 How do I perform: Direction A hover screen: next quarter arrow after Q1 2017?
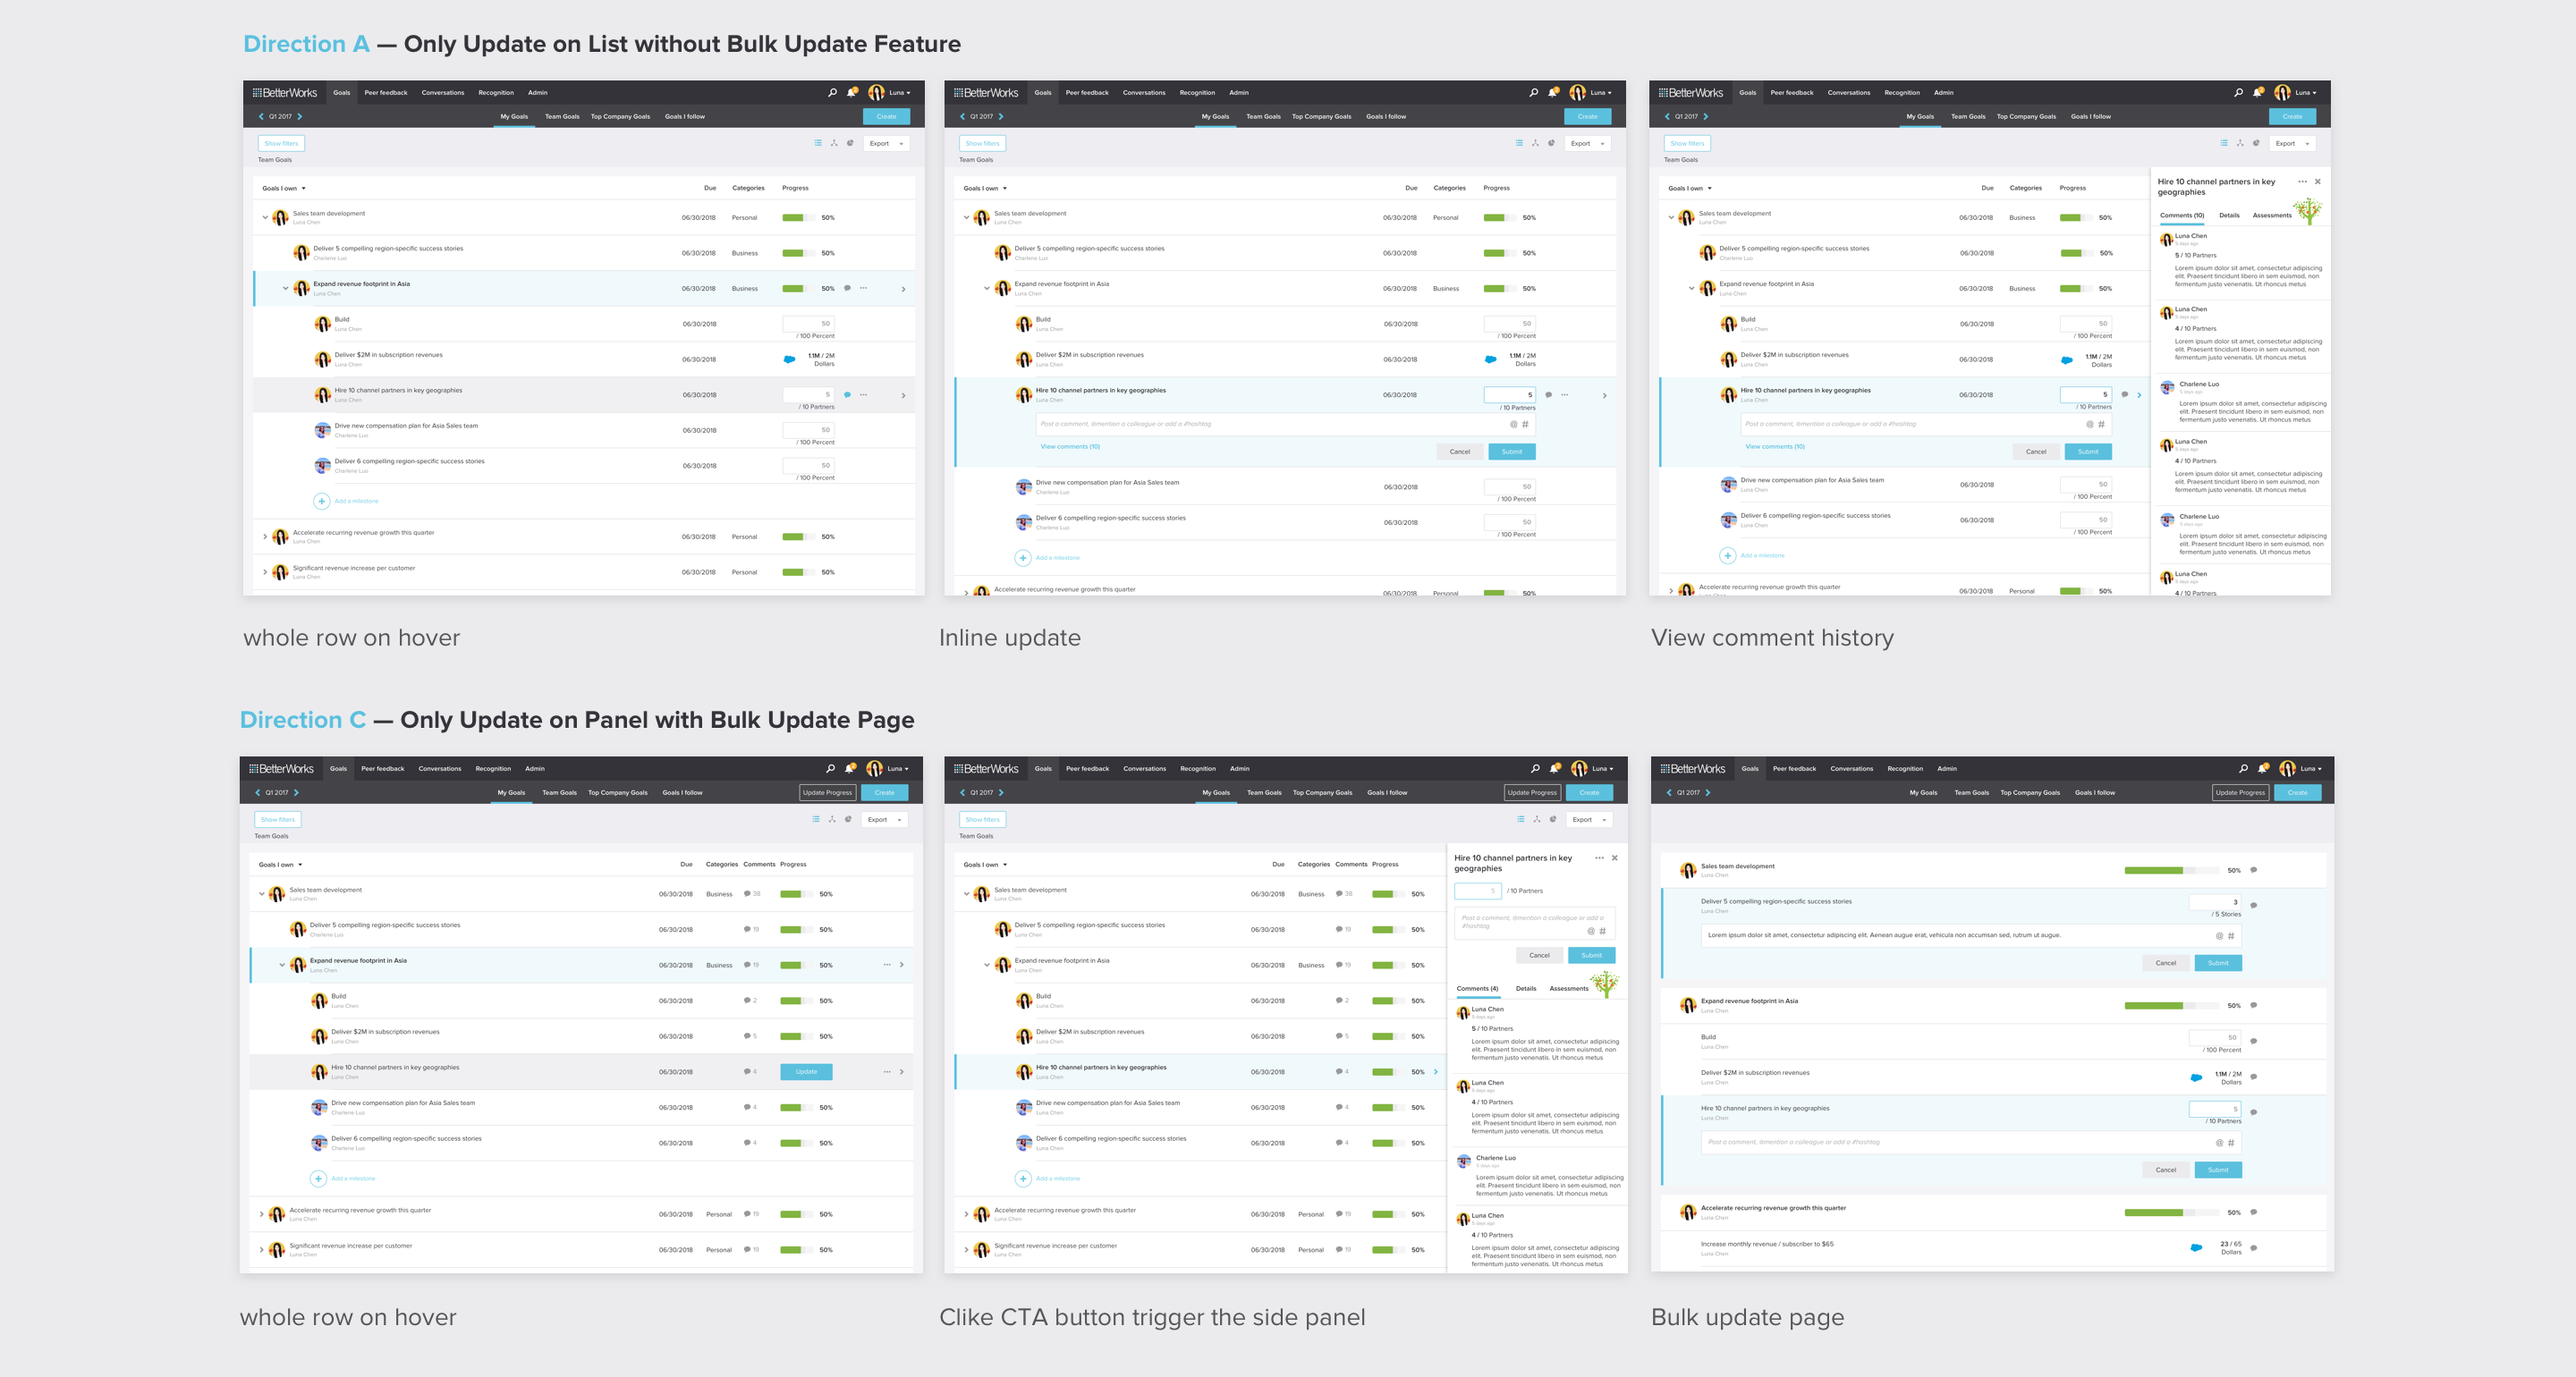coord(299,116)
